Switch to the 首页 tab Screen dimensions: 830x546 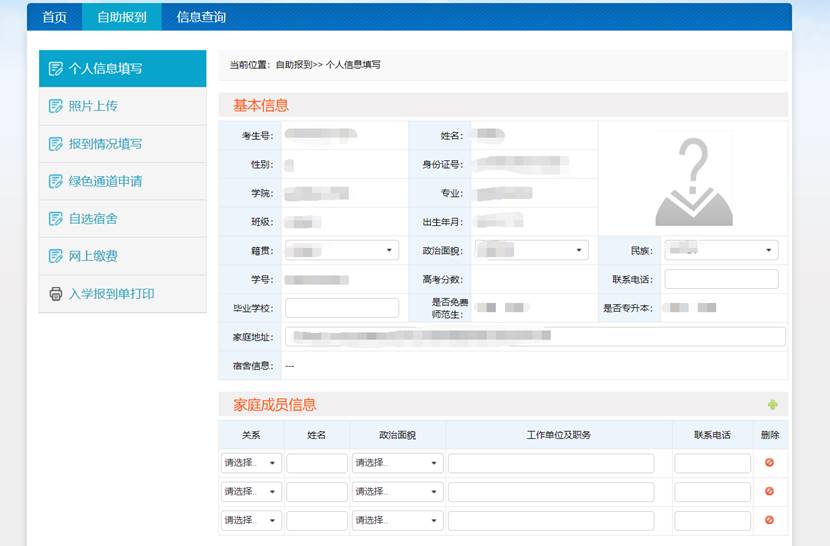[54, 17]
